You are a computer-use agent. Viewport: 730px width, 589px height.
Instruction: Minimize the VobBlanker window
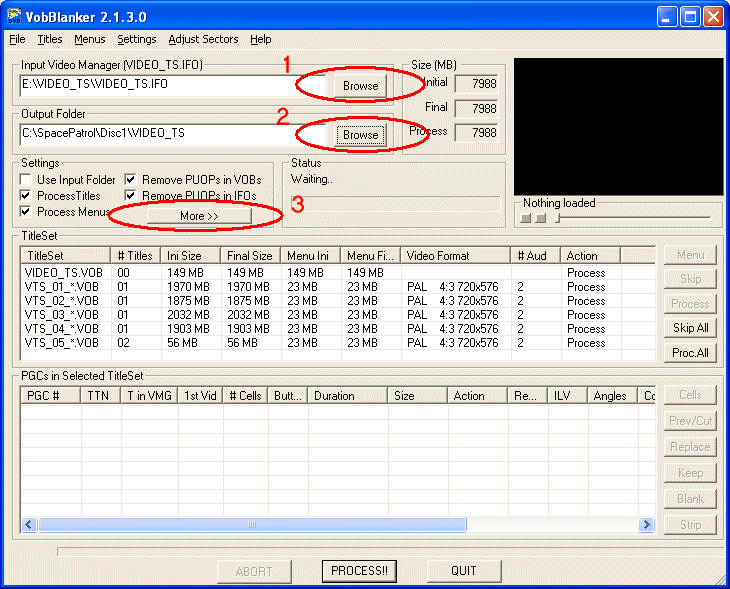[x=667, y=17]
